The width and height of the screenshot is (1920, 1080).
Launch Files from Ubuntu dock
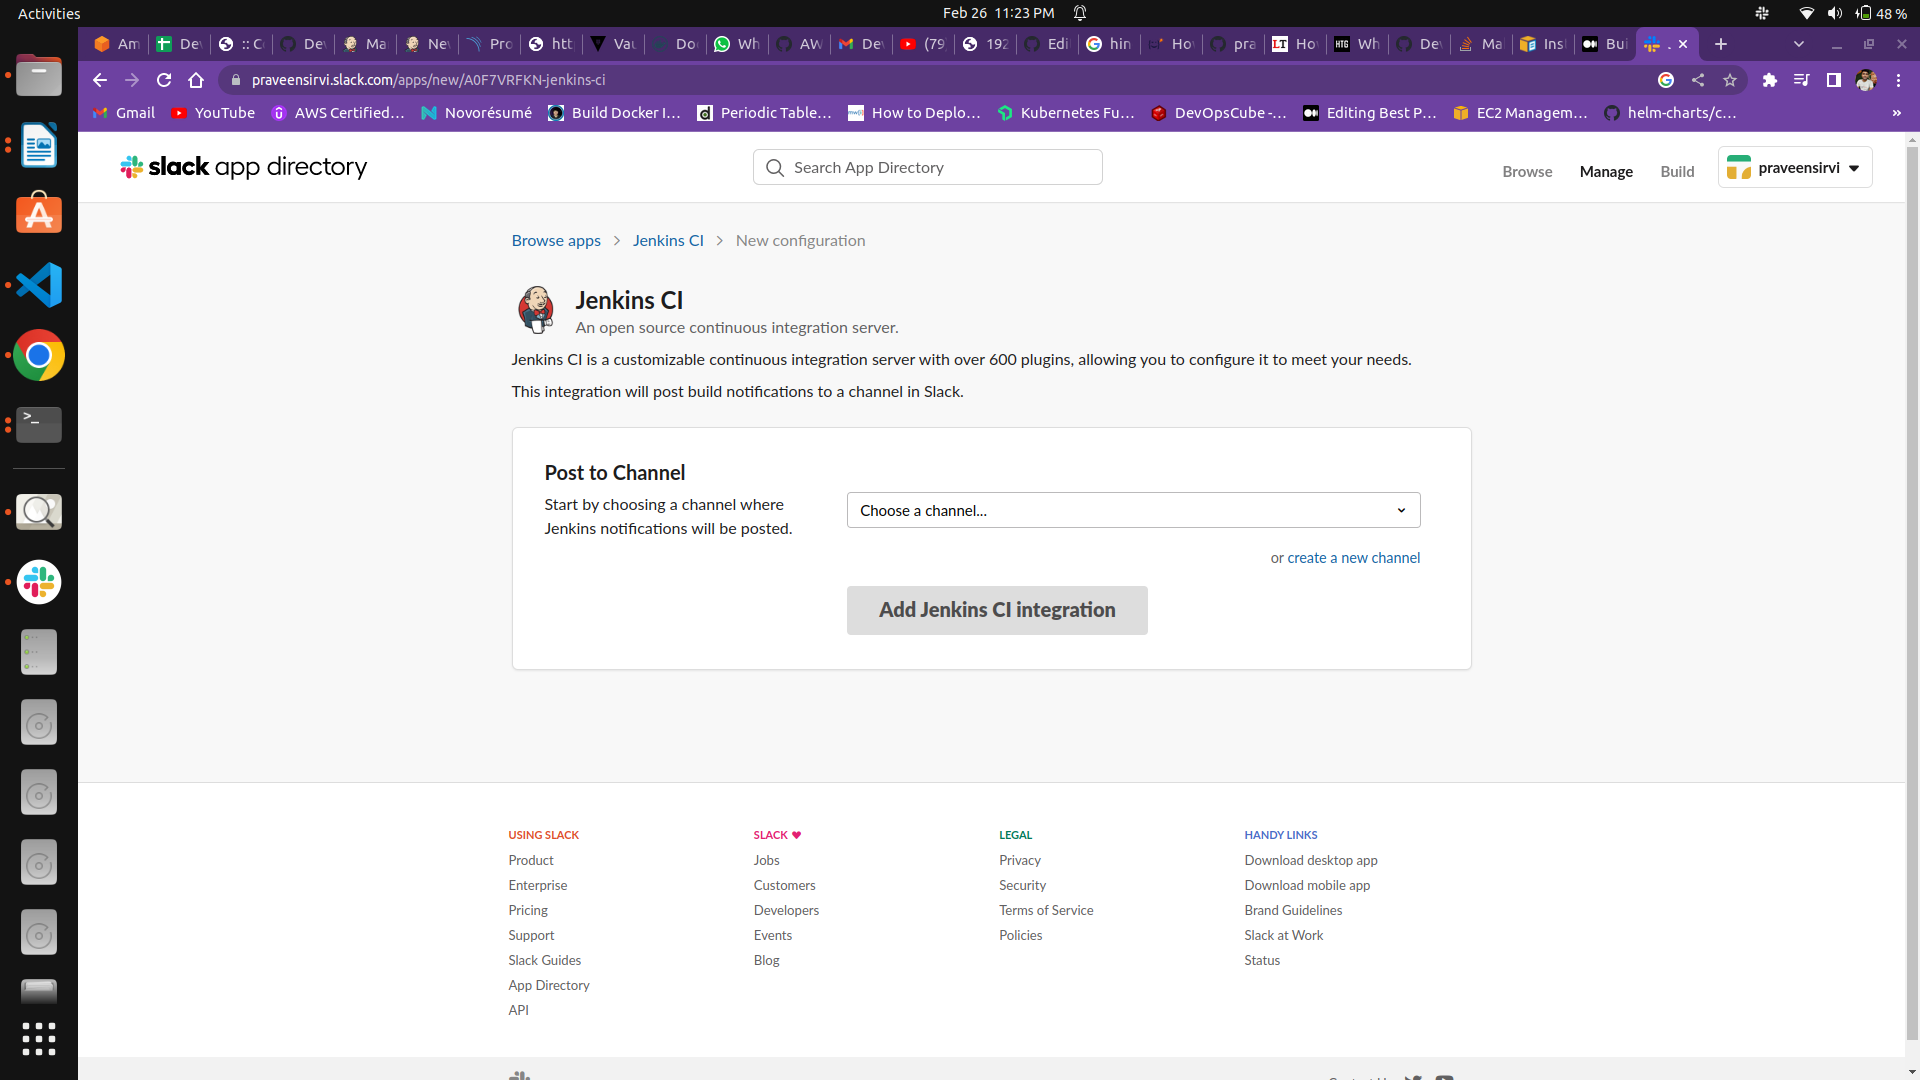point(39,76)
